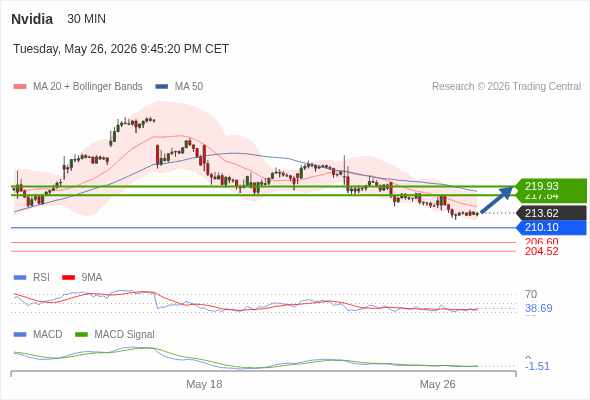Click the blue 210.10 pivot price tag
Screen dimensions: 590x400
click(x=551, y=227)
